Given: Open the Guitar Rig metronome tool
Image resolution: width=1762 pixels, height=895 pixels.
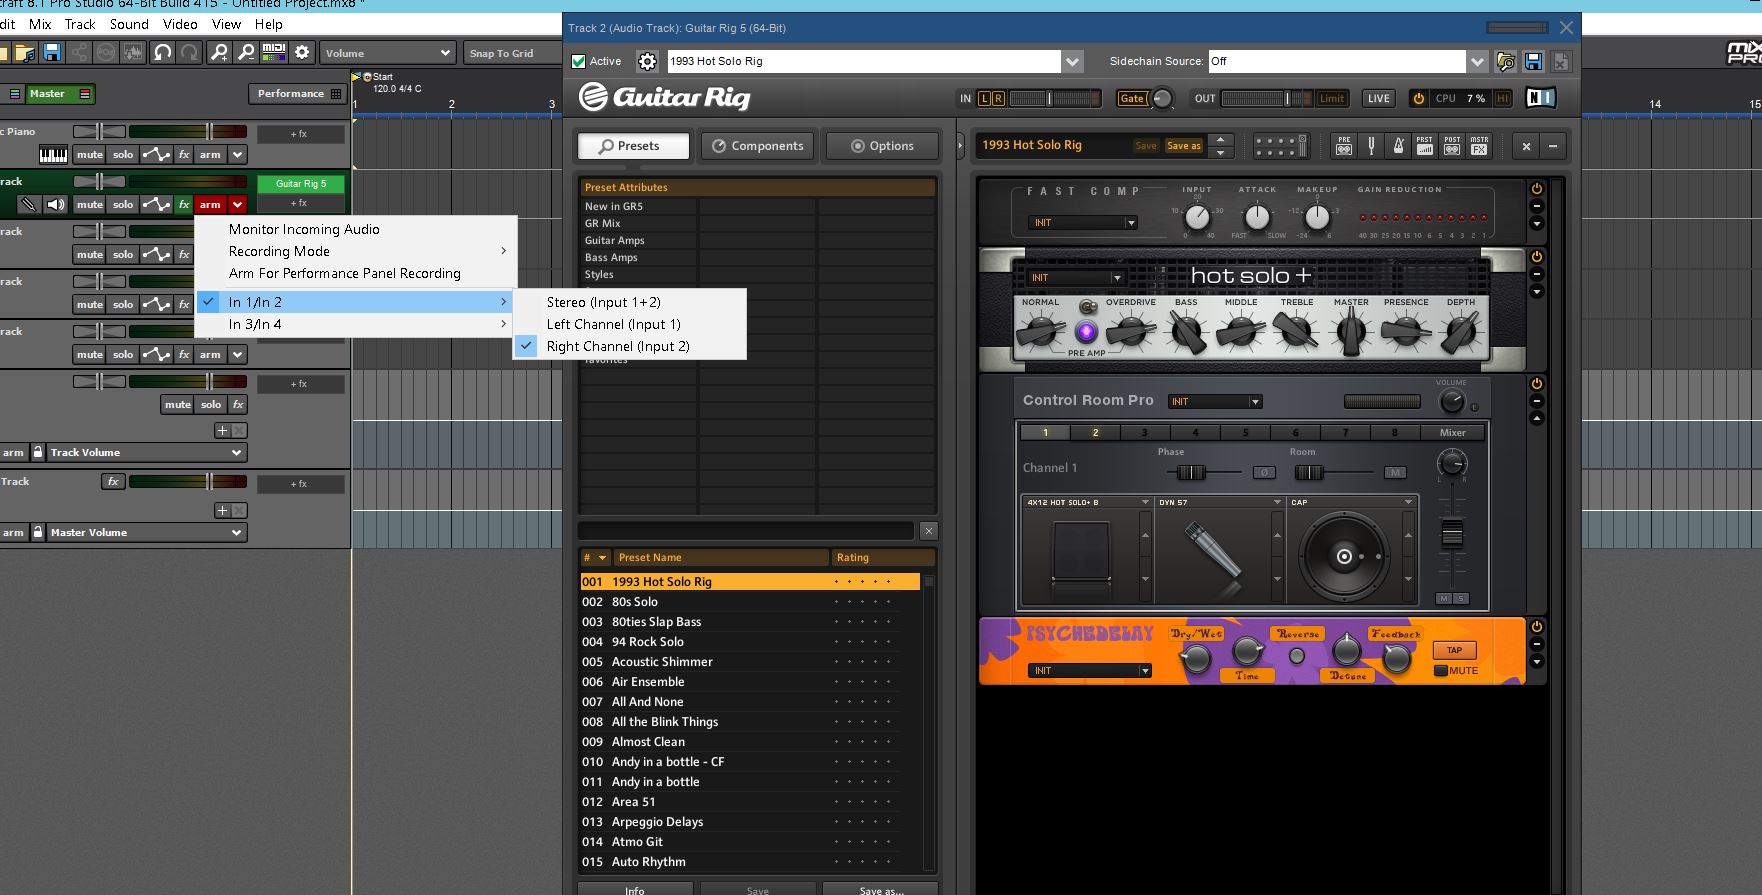Looking at the screenshot, I should coord(1398,146).
